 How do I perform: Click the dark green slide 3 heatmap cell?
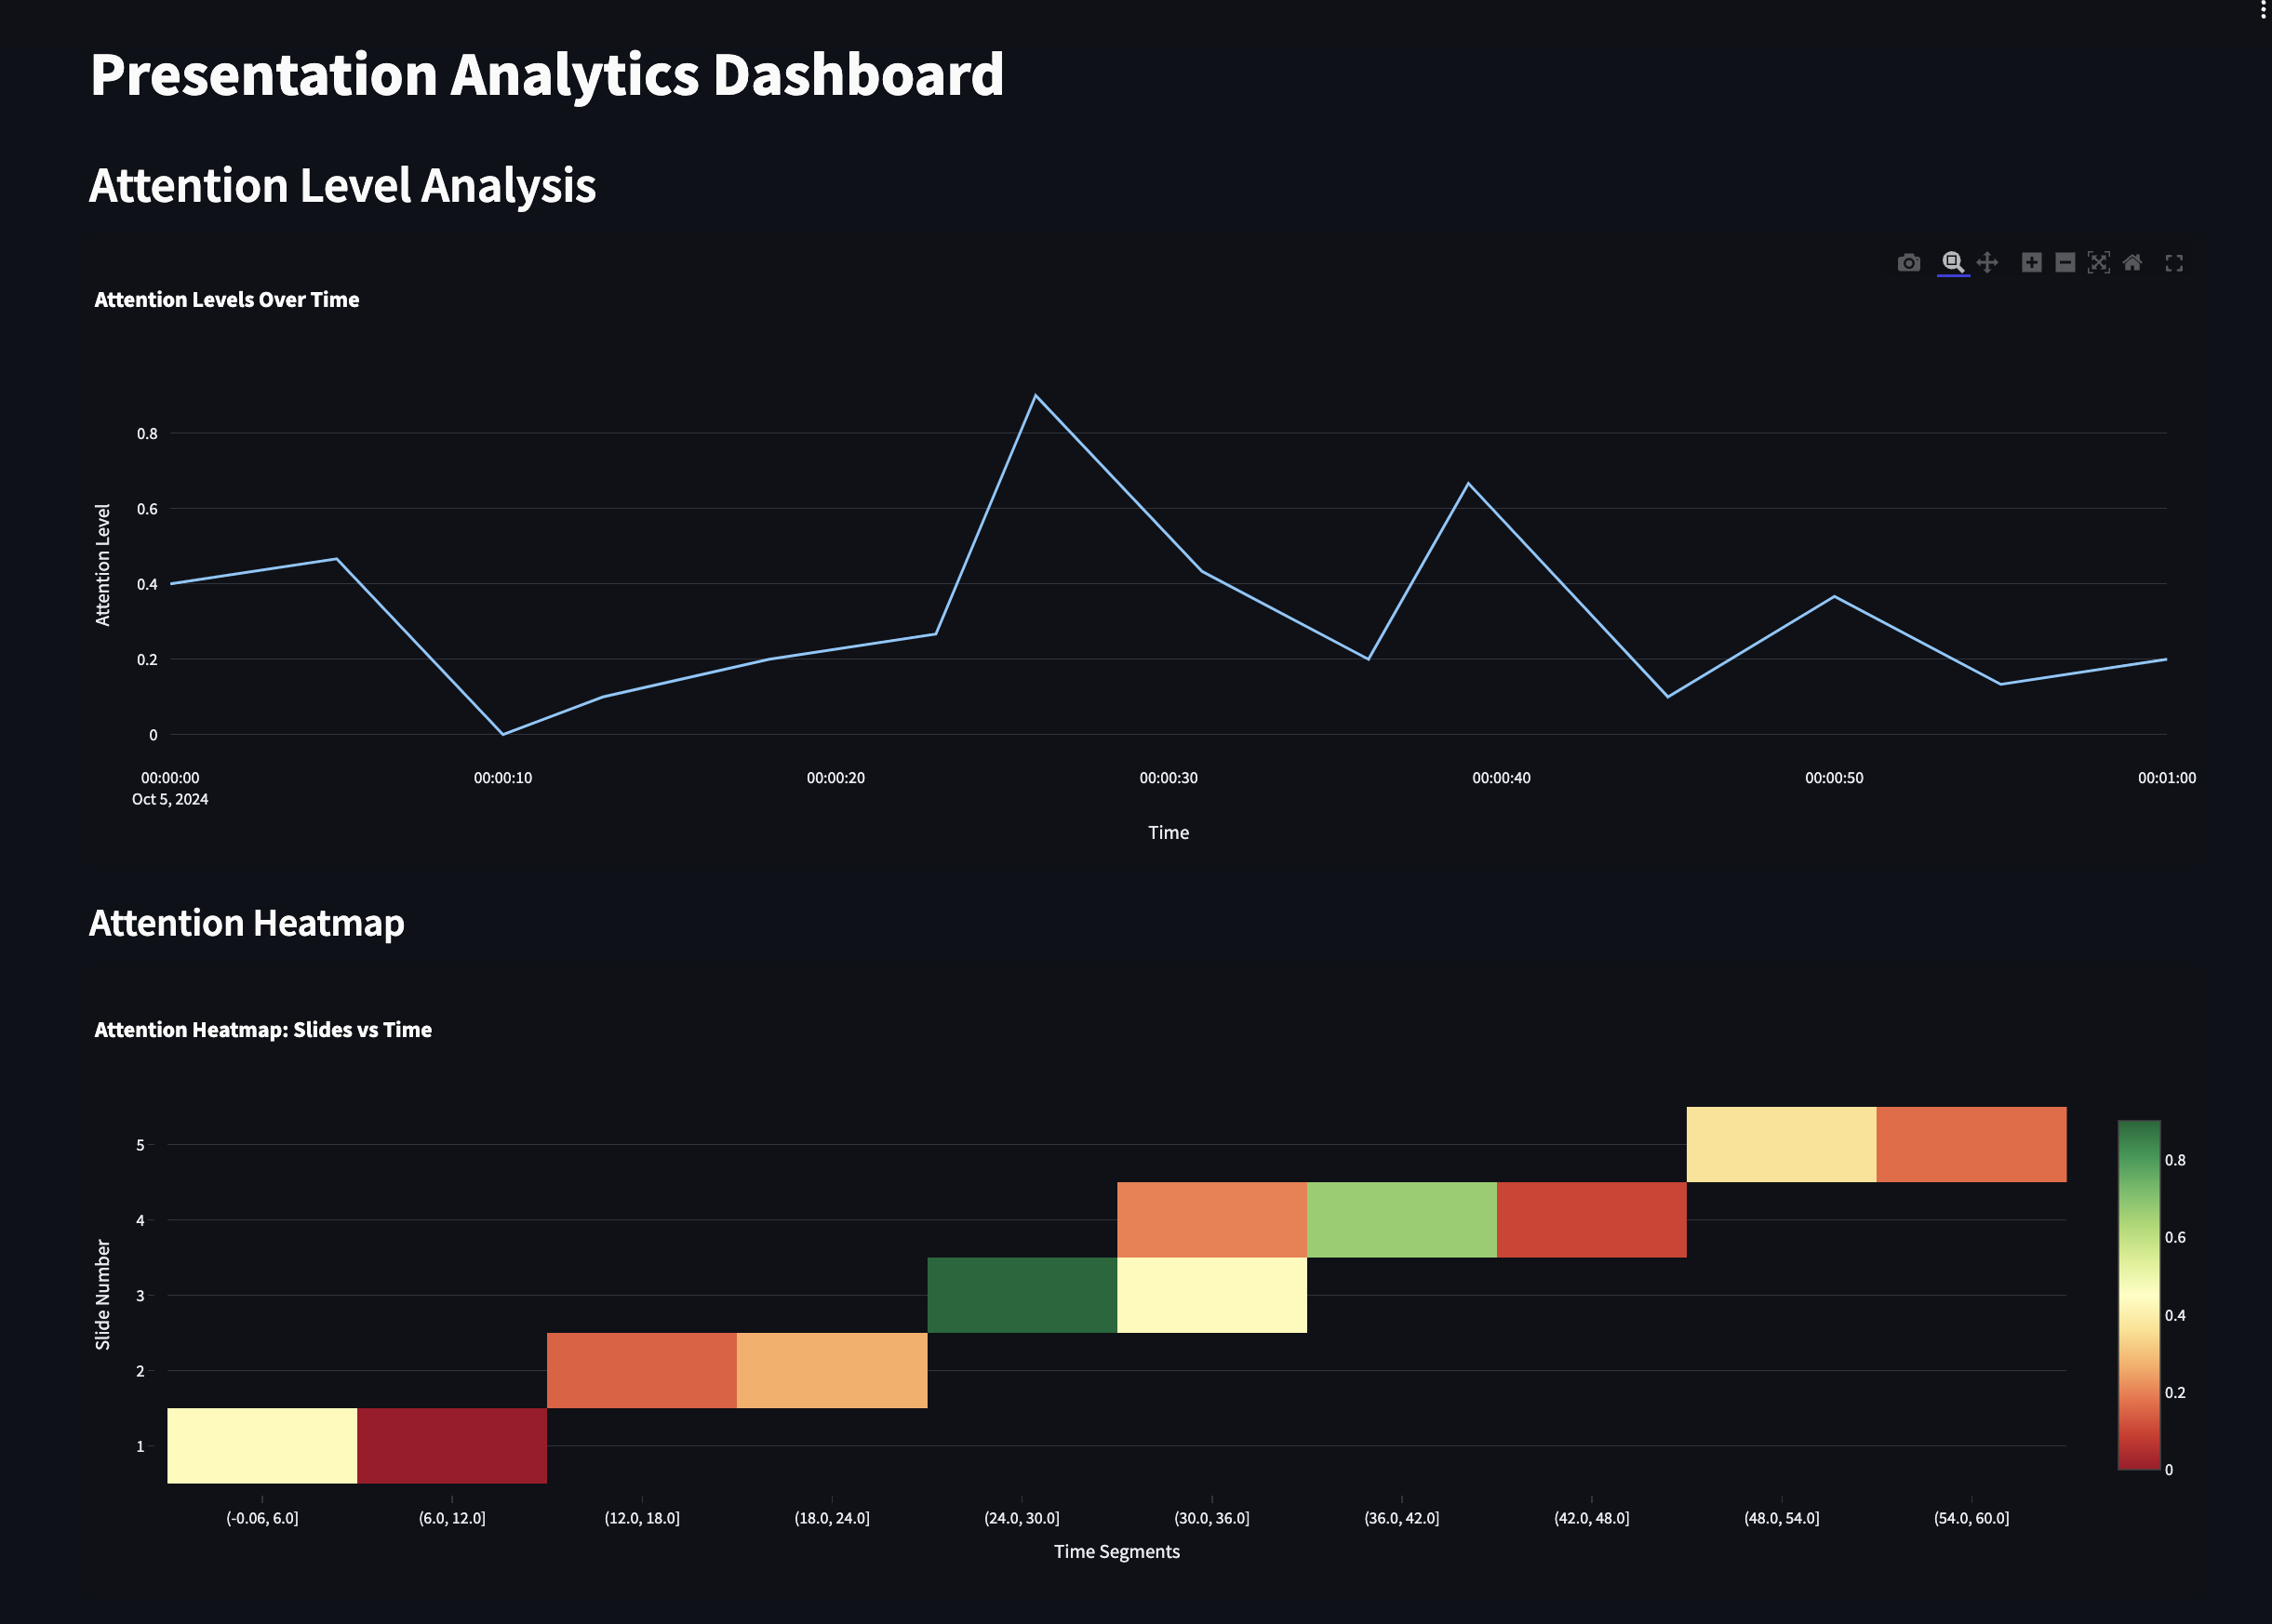[x=1021, y=1295]
